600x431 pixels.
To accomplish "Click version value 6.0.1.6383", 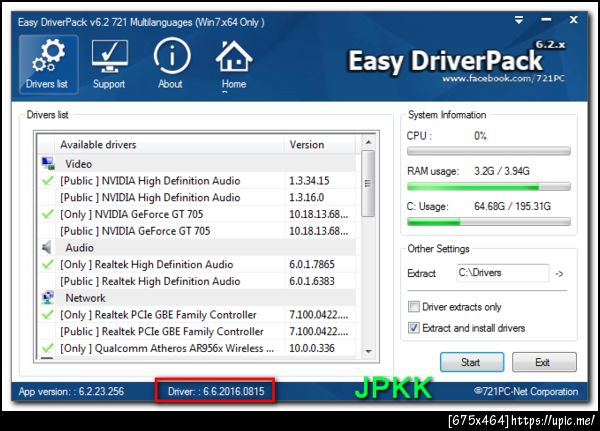I will 311,281.
